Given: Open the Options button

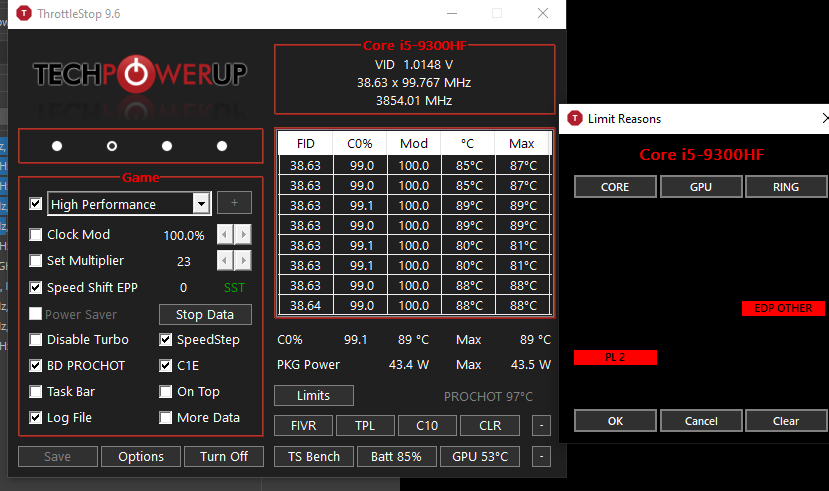Looking at the screenshot, I should (141, 457).
